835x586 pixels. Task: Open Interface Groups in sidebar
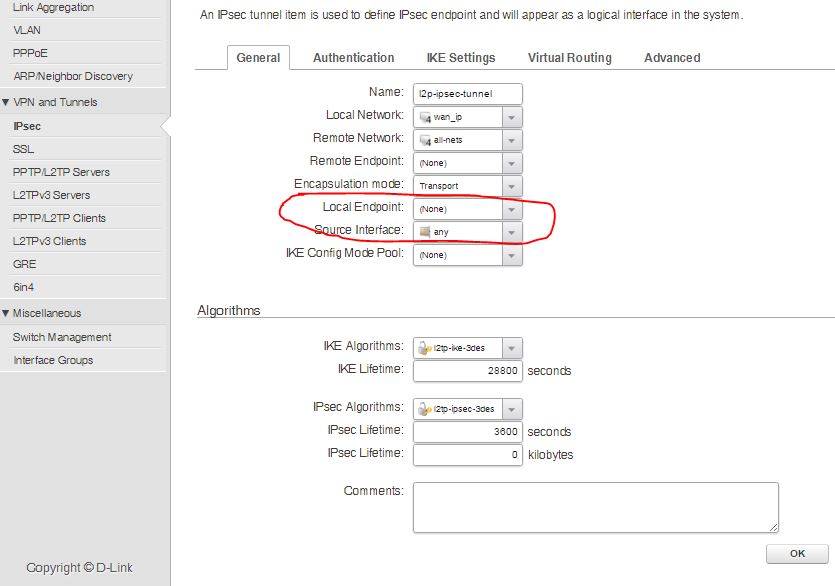pos(53,360)
